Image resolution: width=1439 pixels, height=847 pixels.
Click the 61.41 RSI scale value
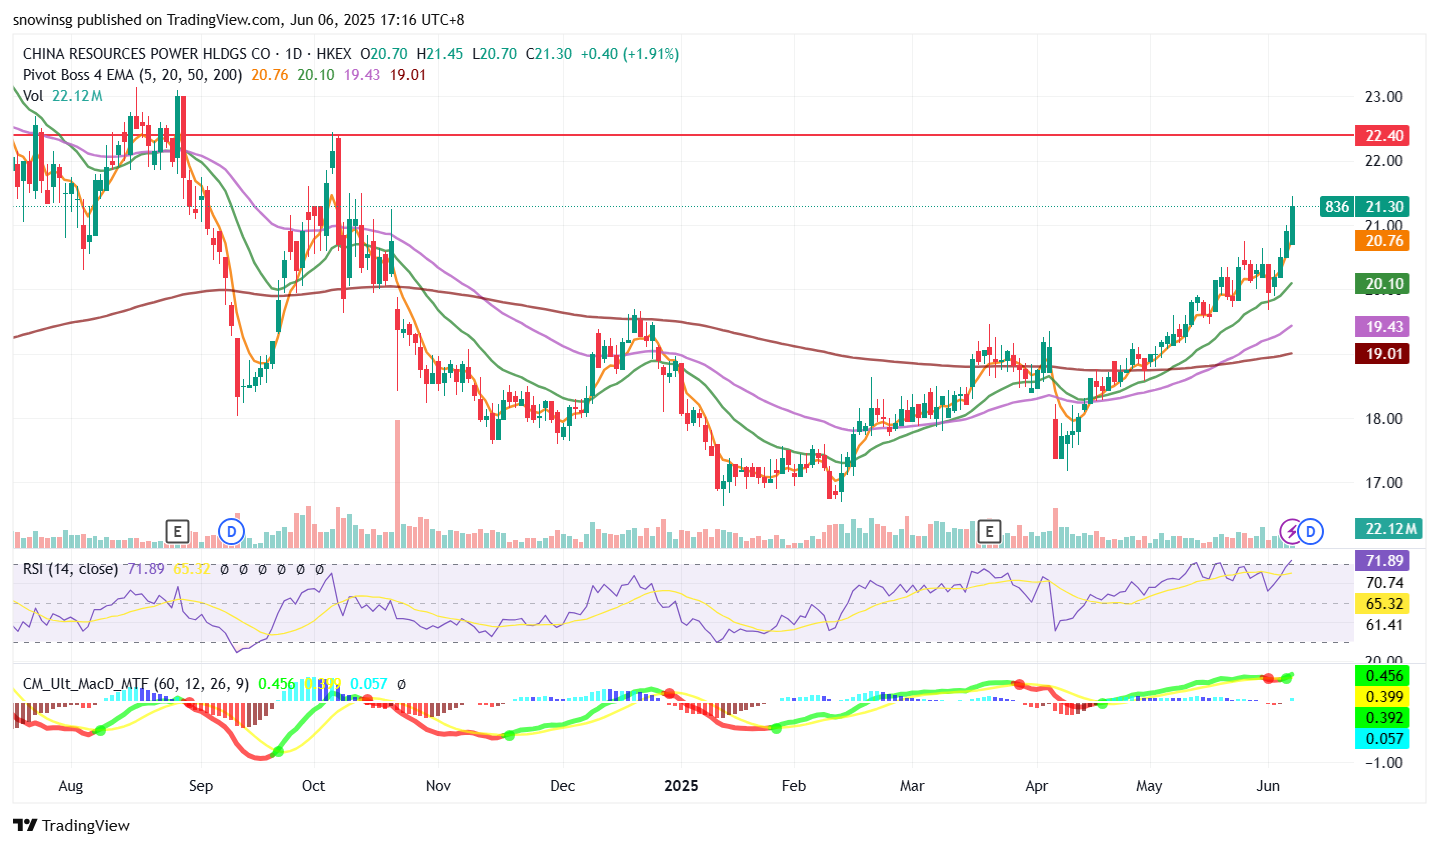coord(1384,625)
